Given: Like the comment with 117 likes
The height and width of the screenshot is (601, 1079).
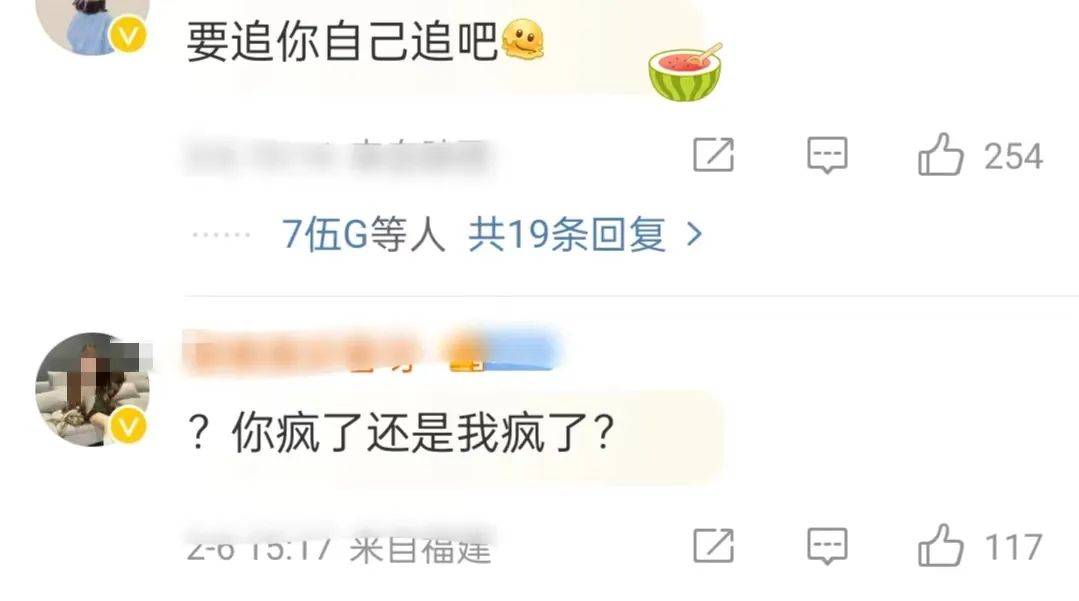Looking at the screenshot, I should (x=941, y=546).
